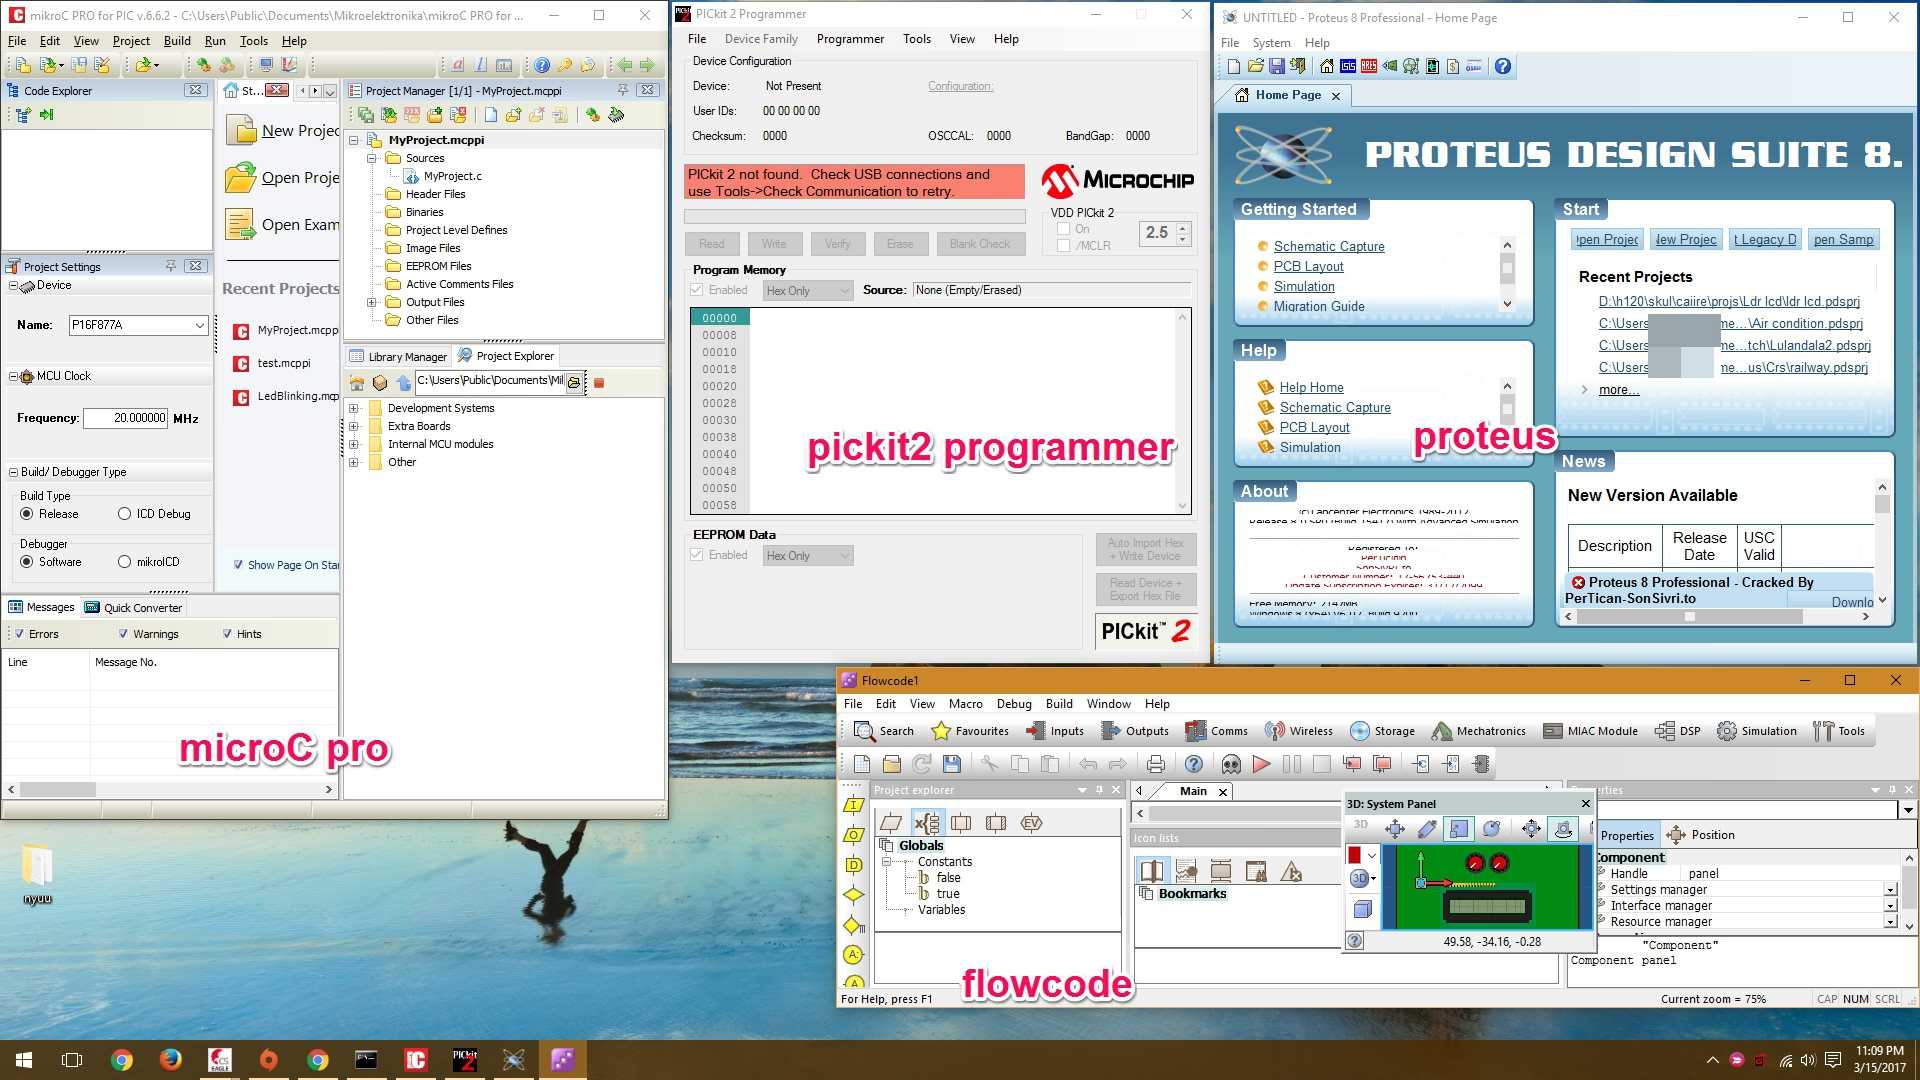This screenshot has height=1080, width=1920.
Task: Toggle the Errors checkbox in Messages
Action: click(x=19, y=634)
